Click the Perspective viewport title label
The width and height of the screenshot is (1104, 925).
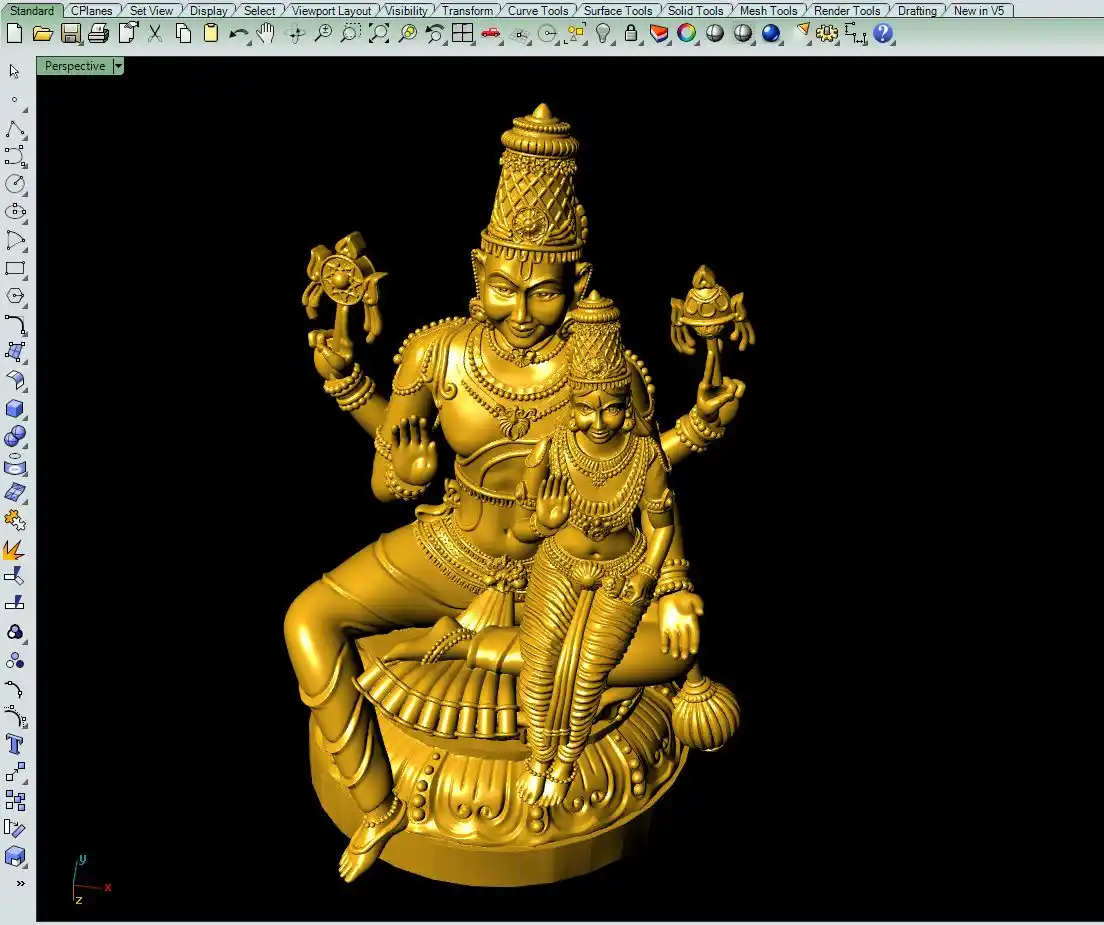click(x=75, y=66)
